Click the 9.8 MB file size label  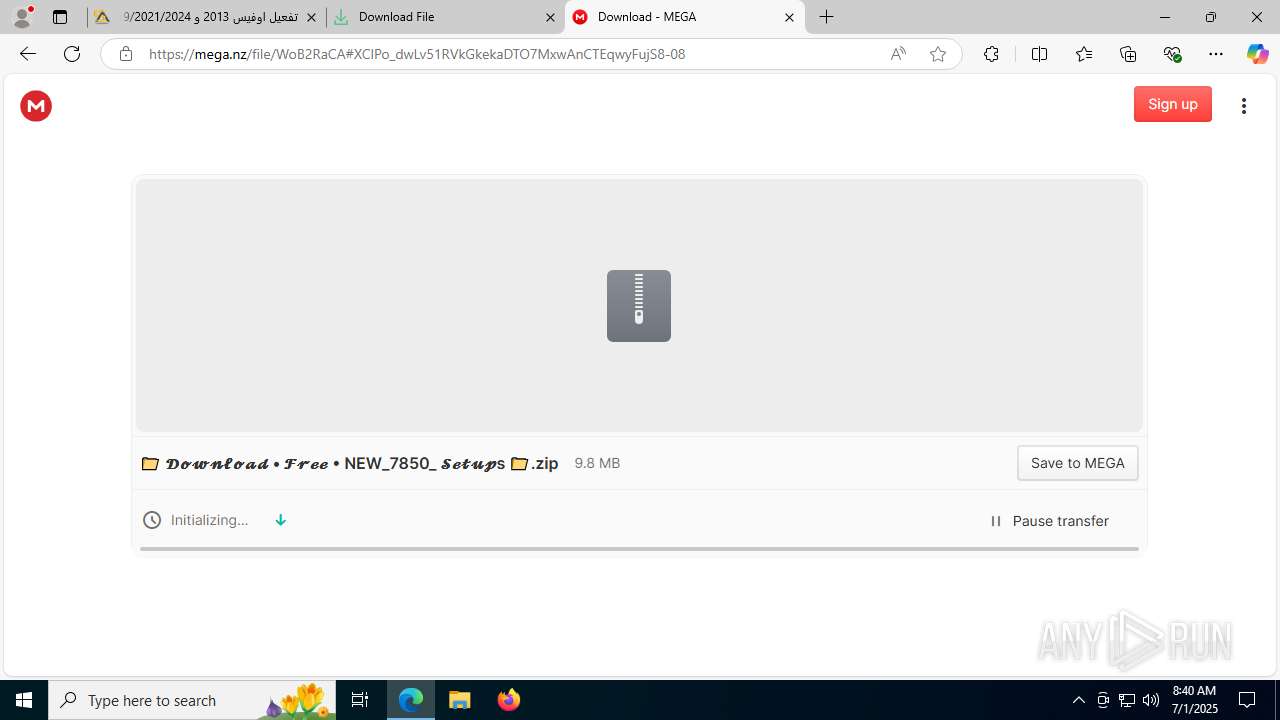[597, 463]
